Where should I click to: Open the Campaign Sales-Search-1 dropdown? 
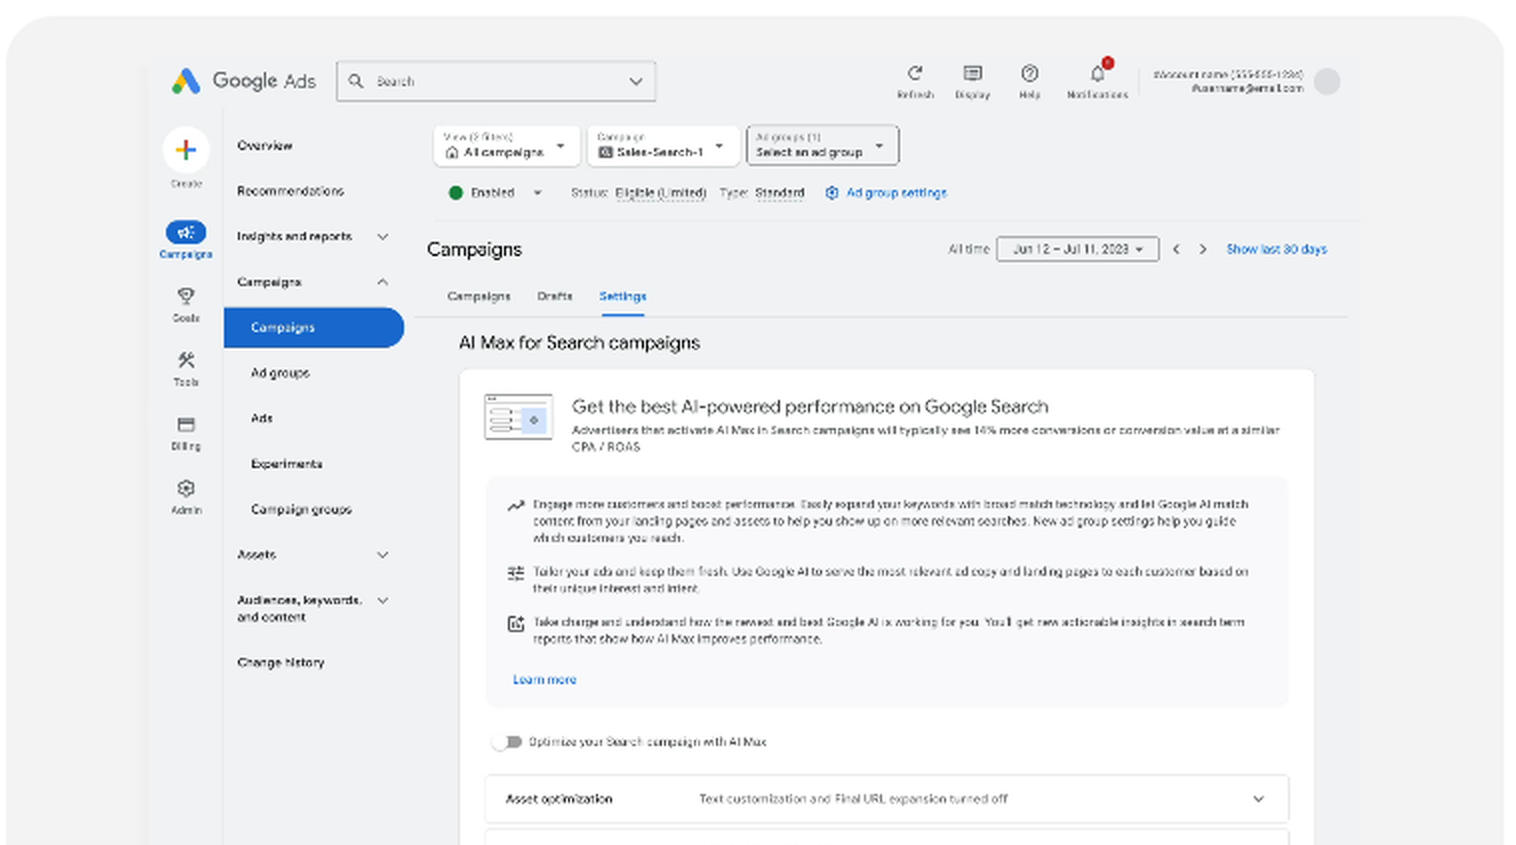[663, 145]
